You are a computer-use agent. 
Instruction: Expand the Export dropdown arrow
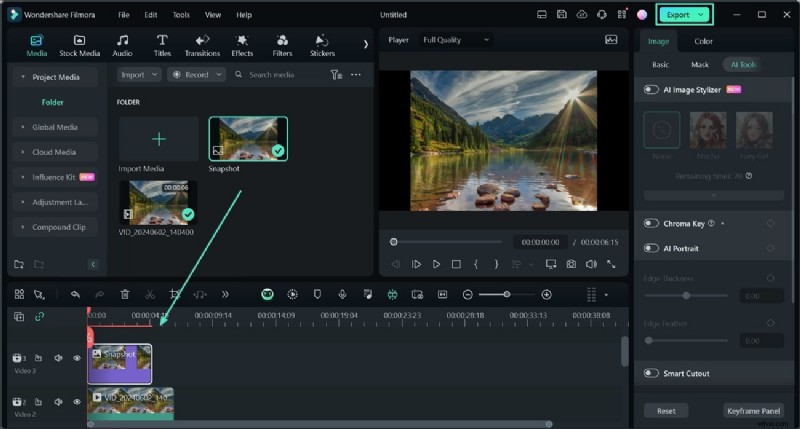coord(701,15)
